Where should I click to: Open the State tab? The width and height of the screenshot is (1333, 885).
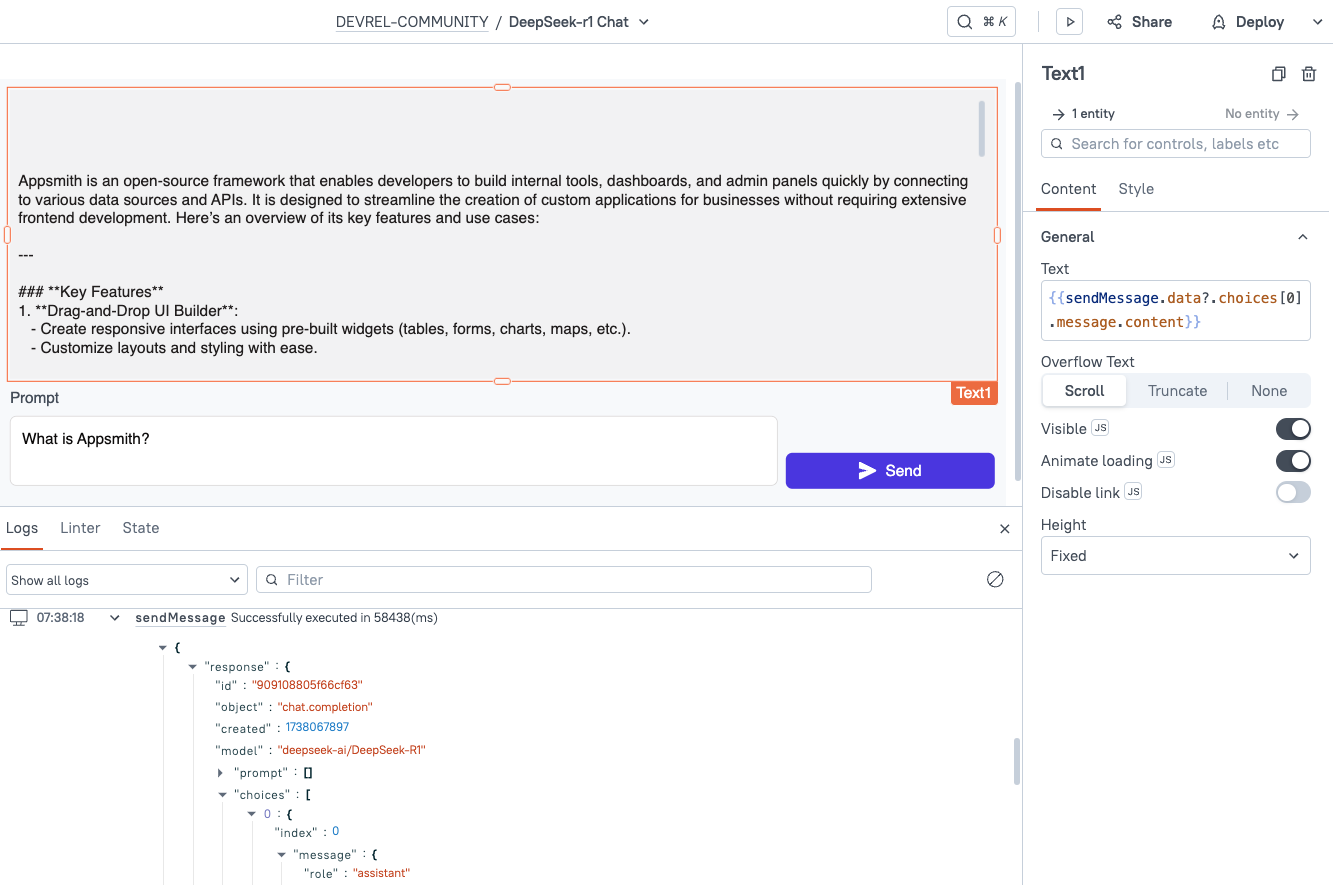[x=141, y=528]
